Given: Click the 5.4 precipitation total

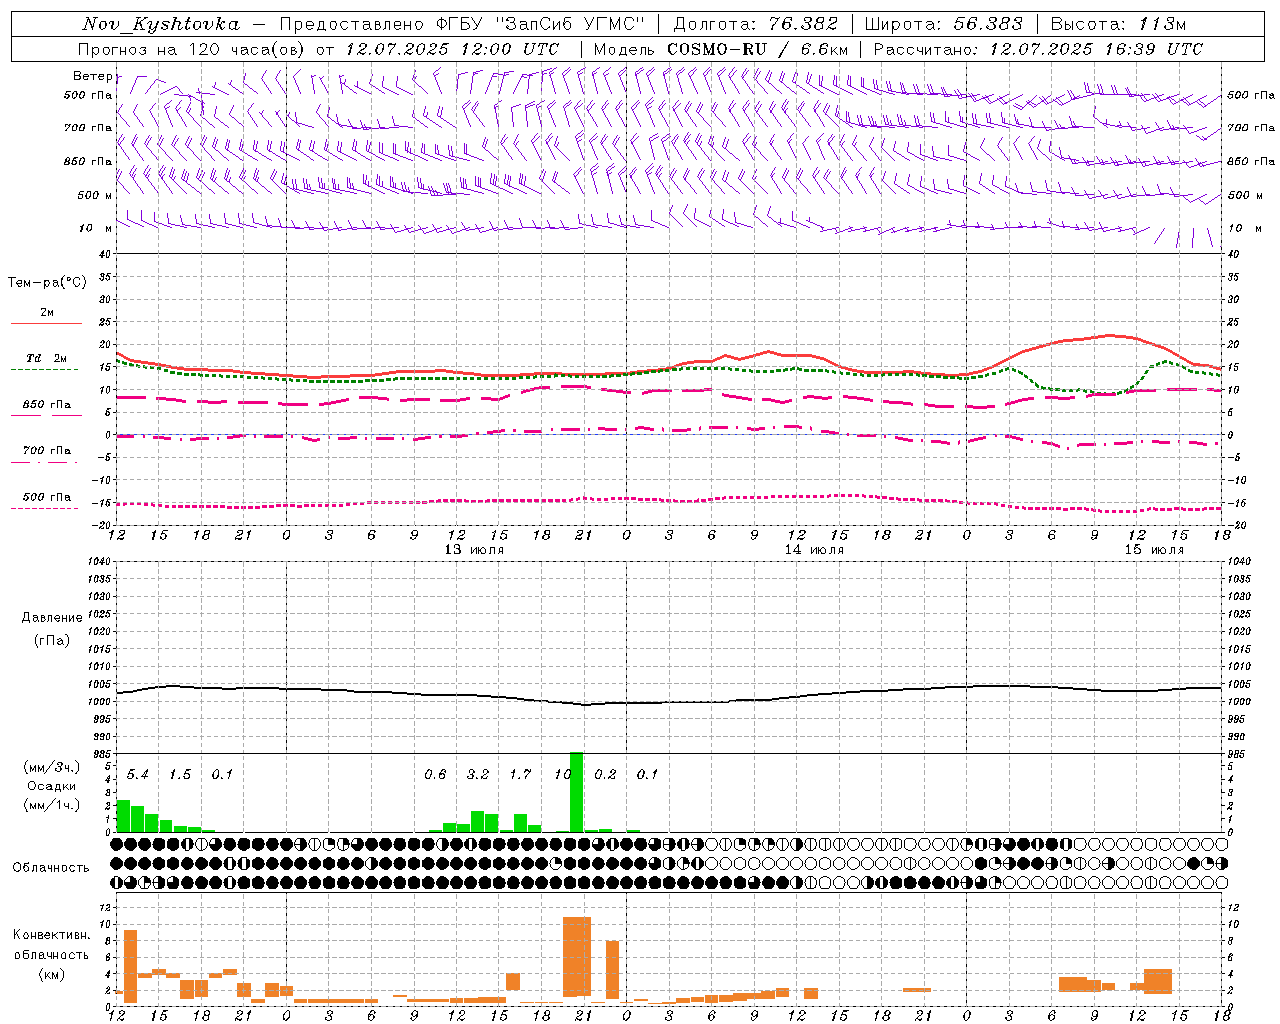Looking at the screenshot, I should click(x=137, y=774).
